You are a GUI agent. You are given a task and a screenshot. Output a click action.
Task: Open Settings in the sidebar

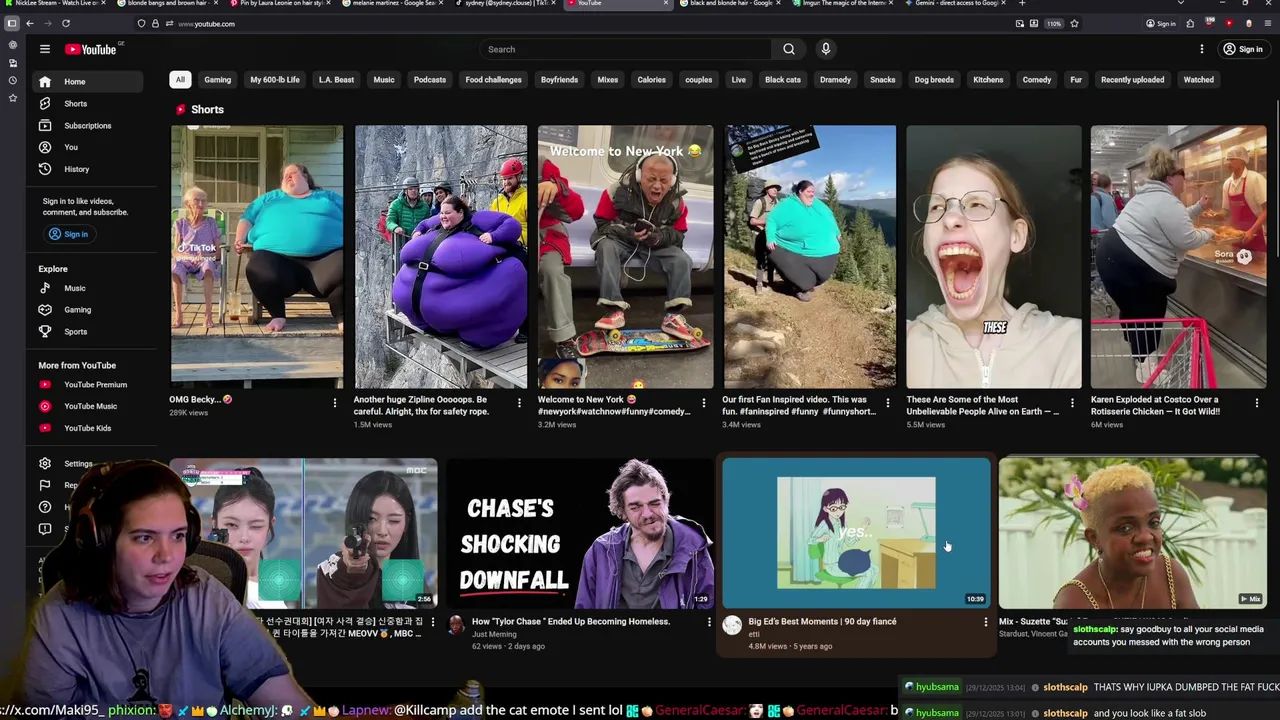[78, 464]
